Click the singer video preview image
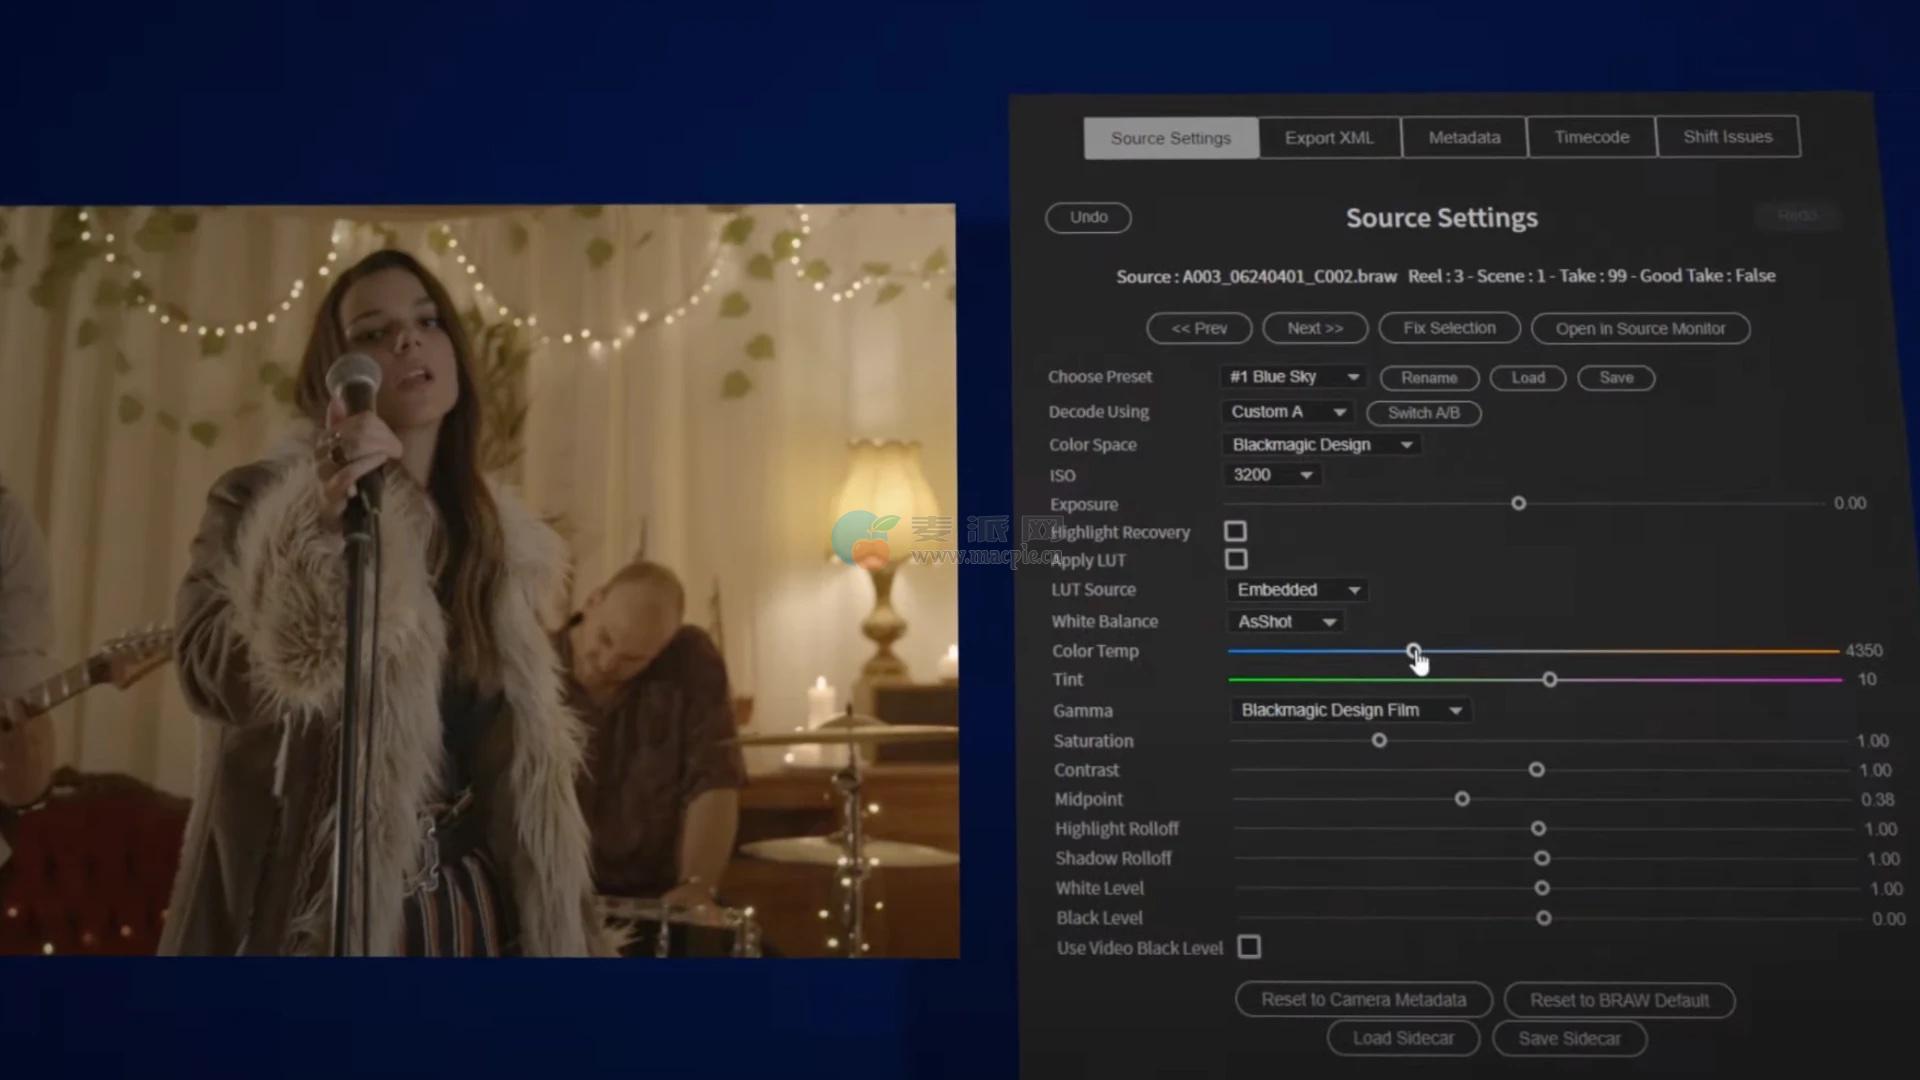 click(478, 580)
